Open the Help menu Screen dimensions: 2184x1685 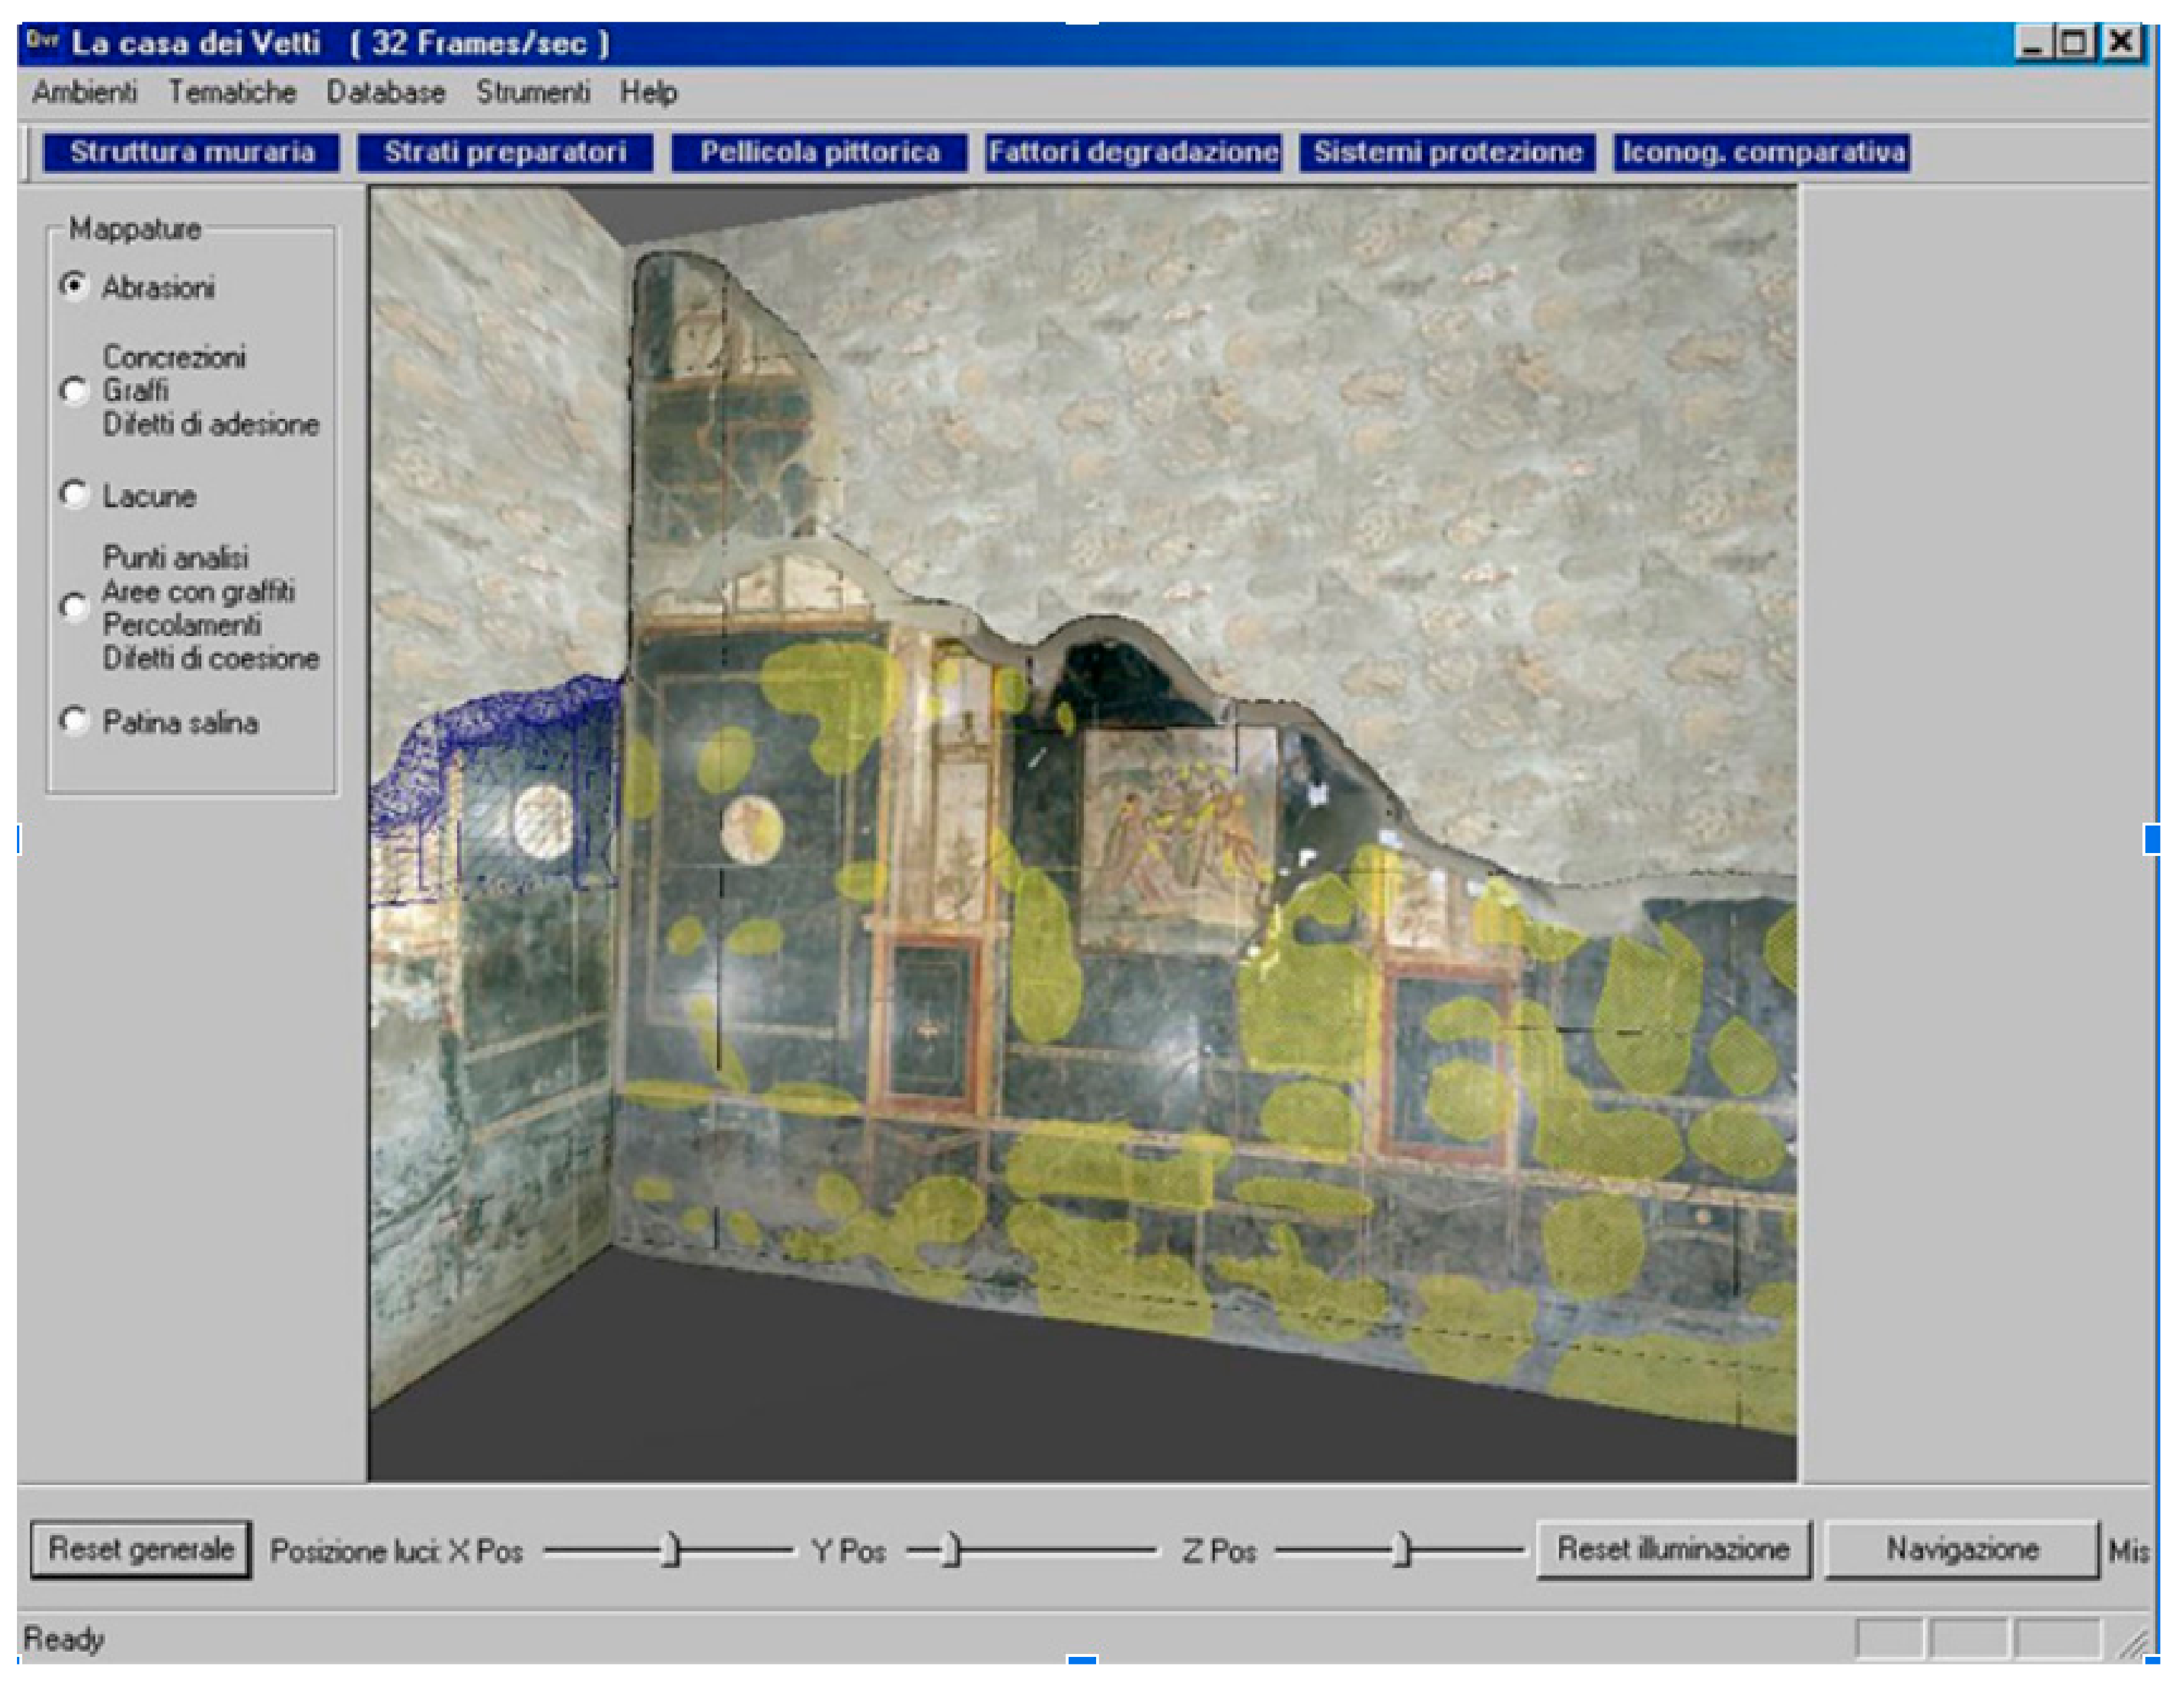click(648, 92)
